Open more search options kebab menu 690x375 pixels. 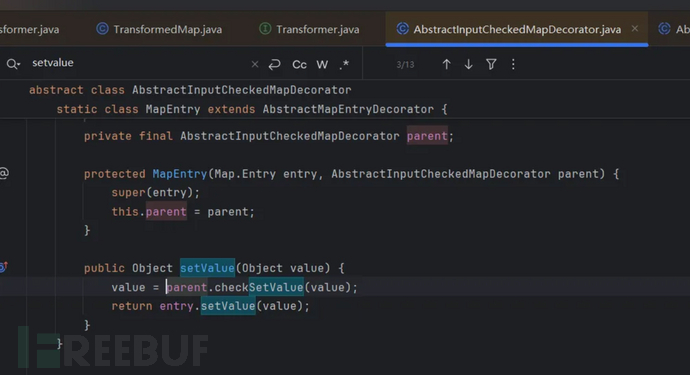click(513, 64)
